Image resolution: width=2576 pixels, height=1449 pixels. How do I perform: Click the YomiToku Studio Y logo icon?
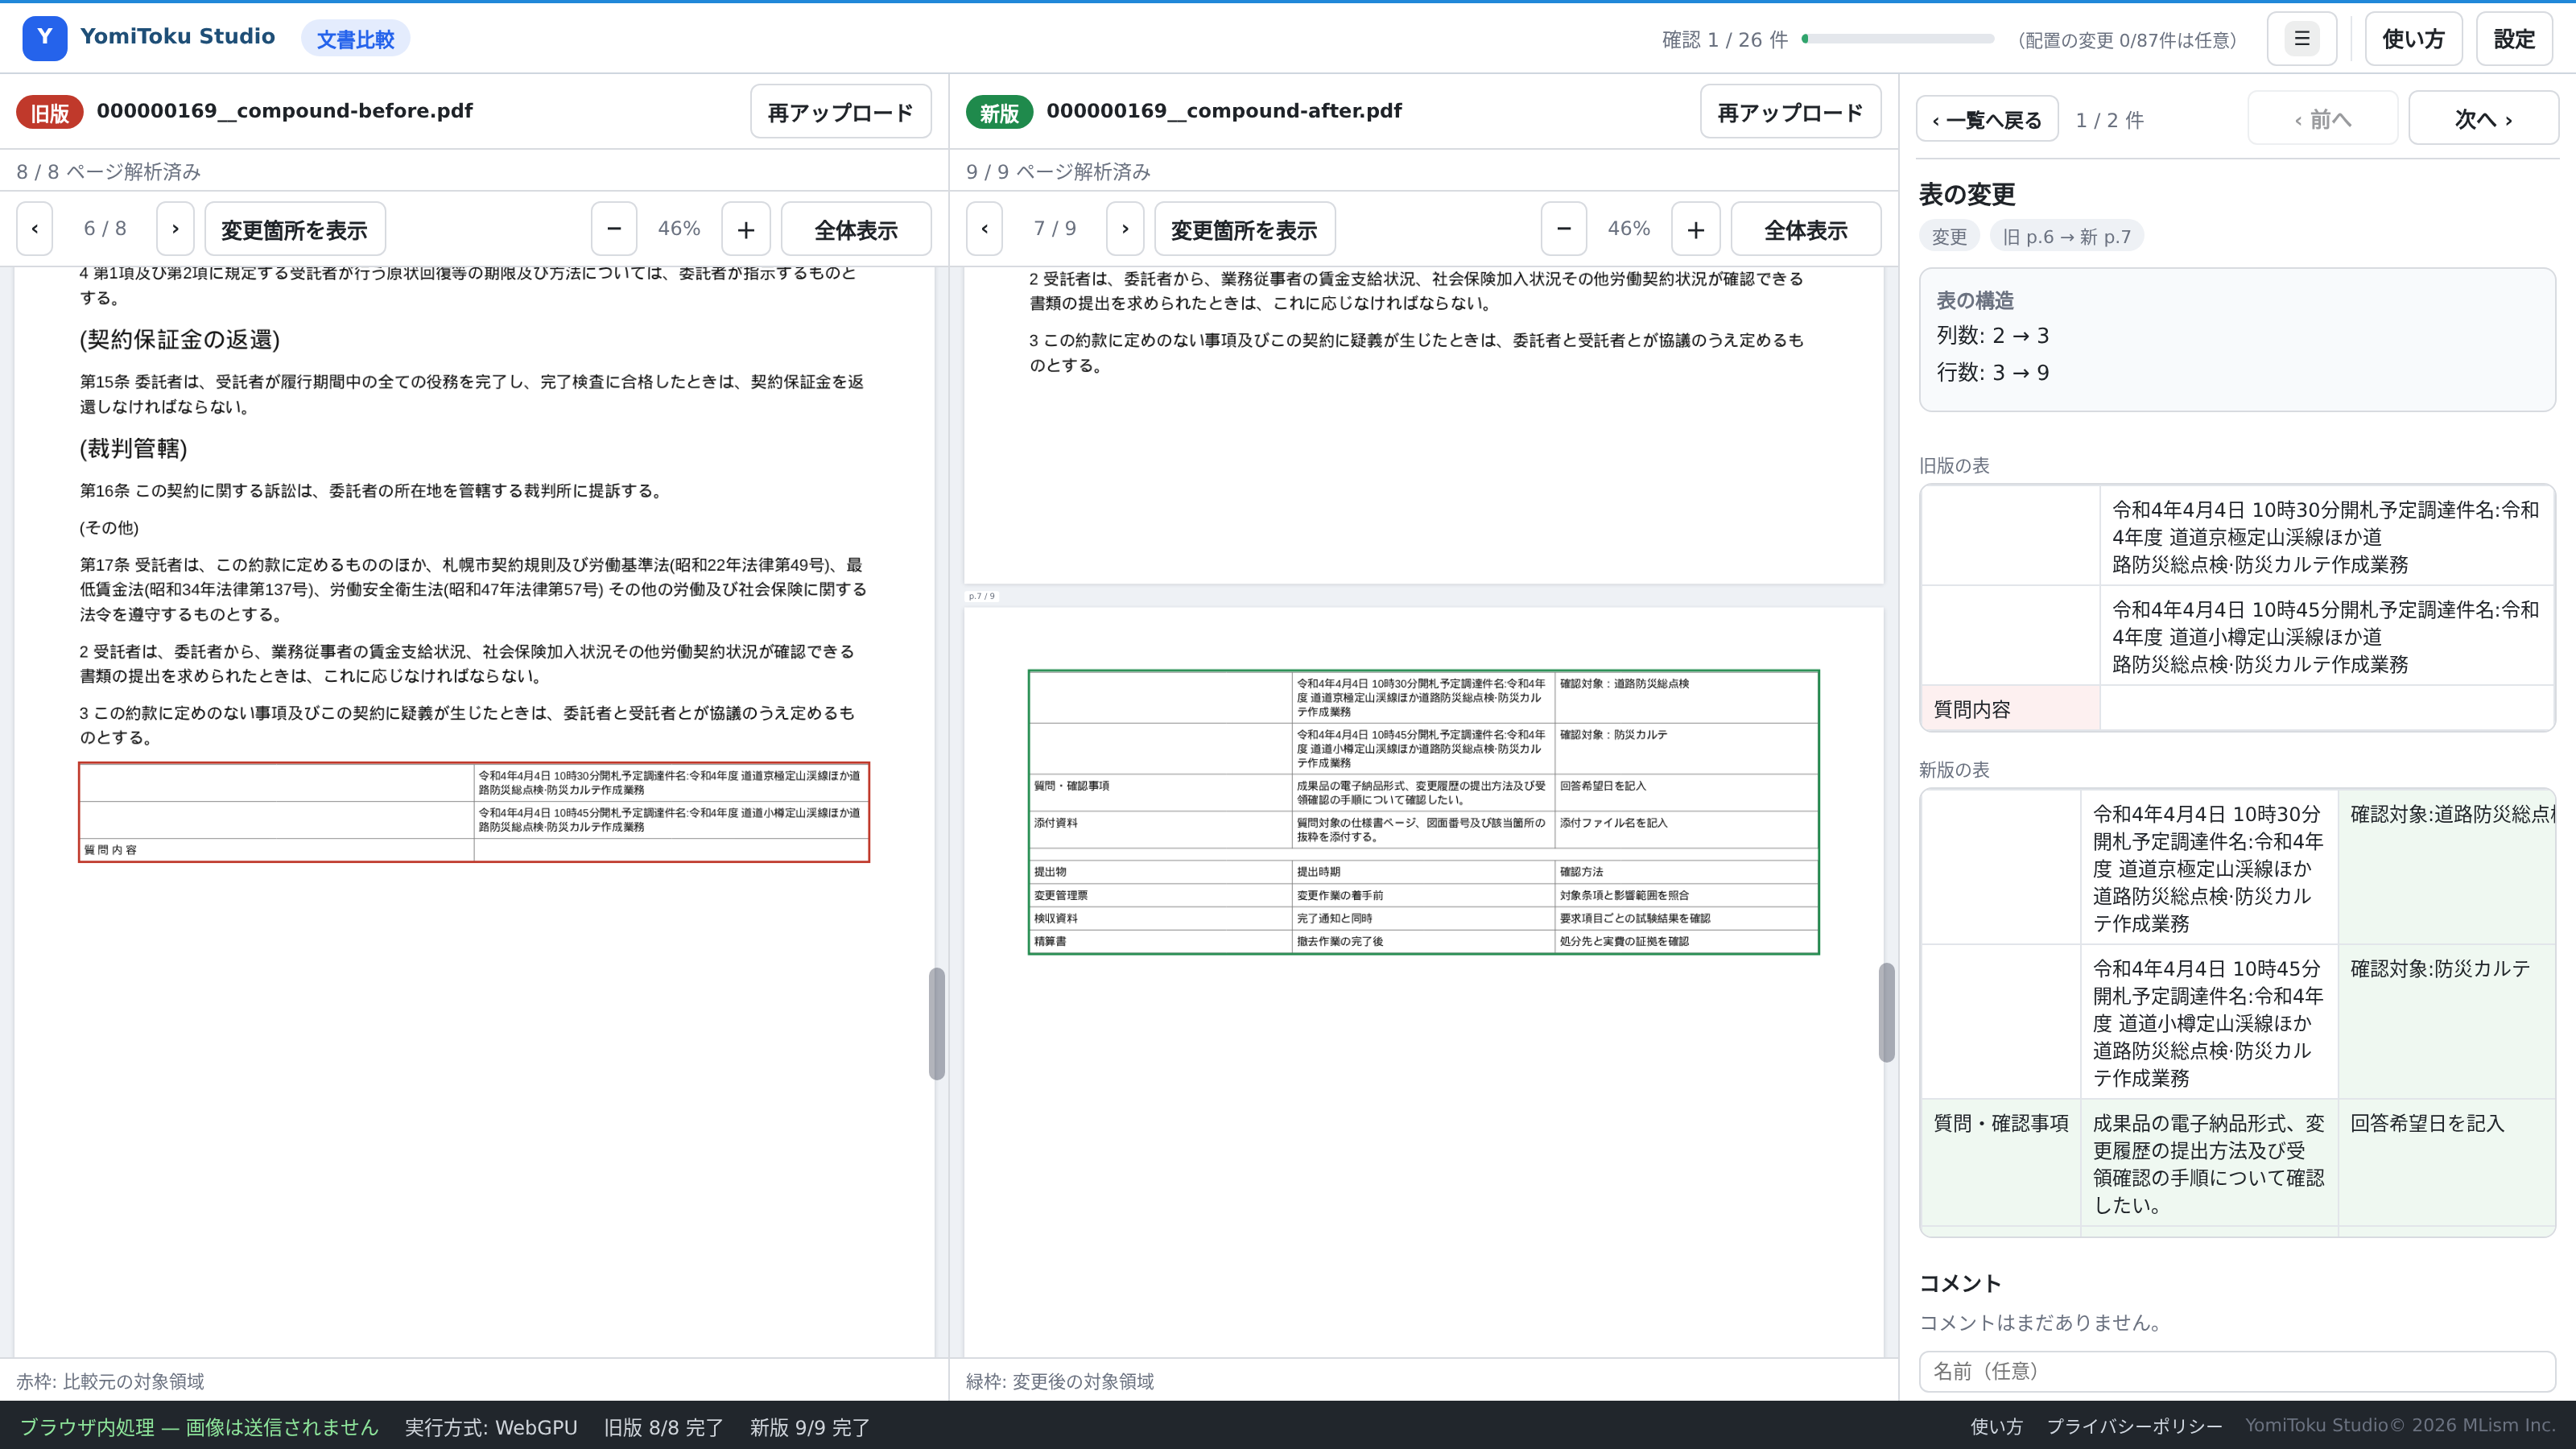[x=45, y=38]
